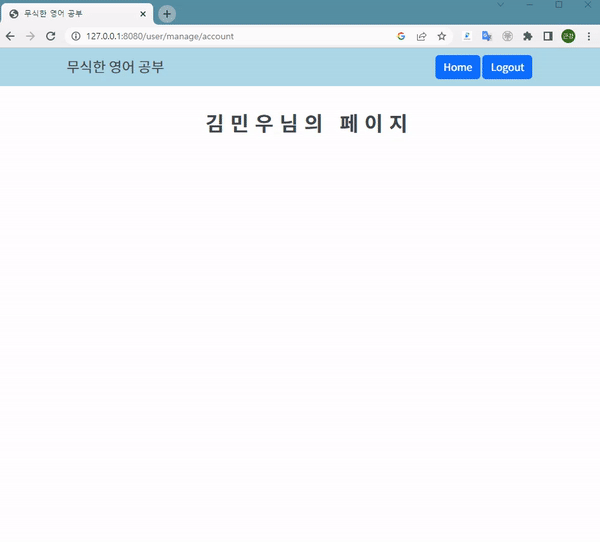Click the 김민우님의 페이지 heading
Viewport: 600px width, 542px height.
point(307,124)
